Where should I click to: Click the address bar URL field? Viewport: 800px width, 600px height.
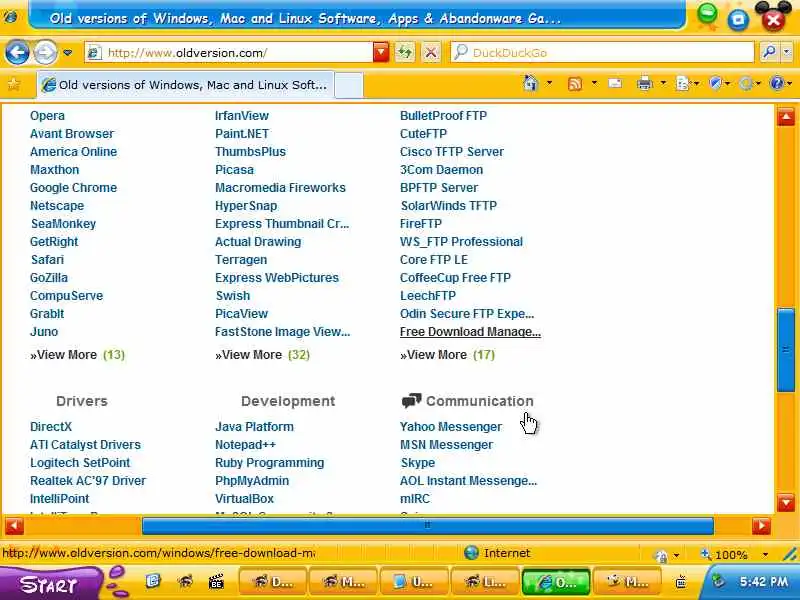230,53
